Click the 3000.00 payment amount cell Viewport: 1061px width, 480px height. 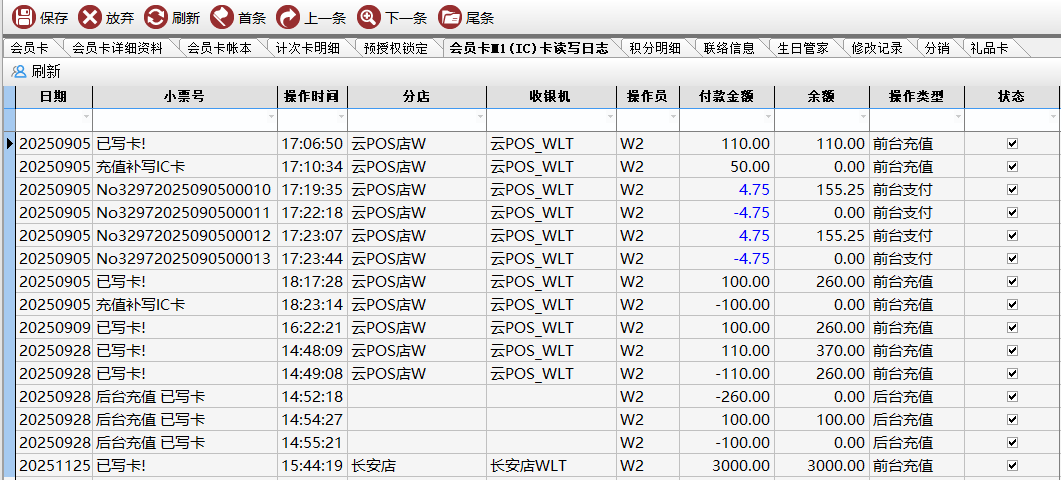[727, 466]
